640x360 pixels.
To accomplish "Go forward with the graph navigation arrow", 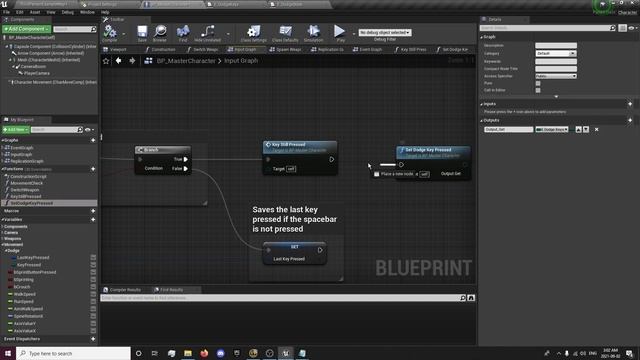I will (132, 61).
